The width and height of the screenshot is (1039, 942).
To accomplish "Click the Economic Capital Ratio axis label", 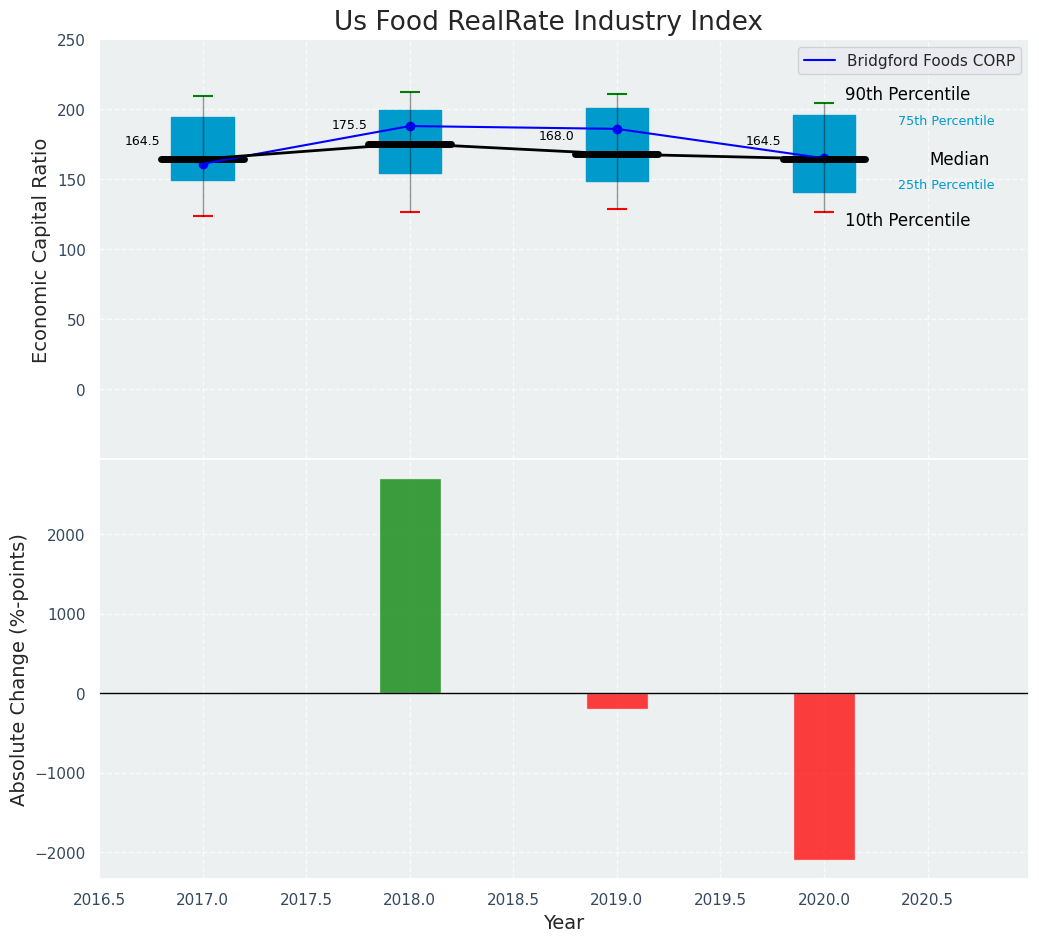I will pos(41,250).
